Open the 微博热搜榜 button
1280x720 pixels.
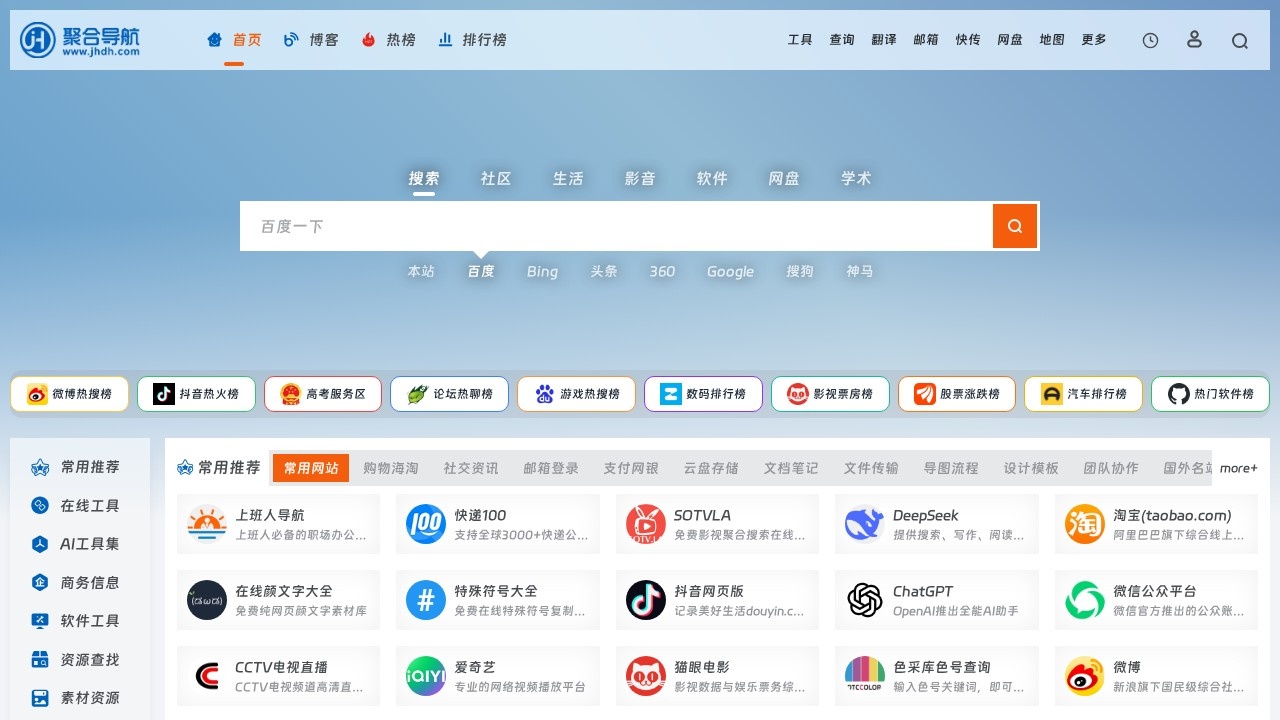point(69,394)
